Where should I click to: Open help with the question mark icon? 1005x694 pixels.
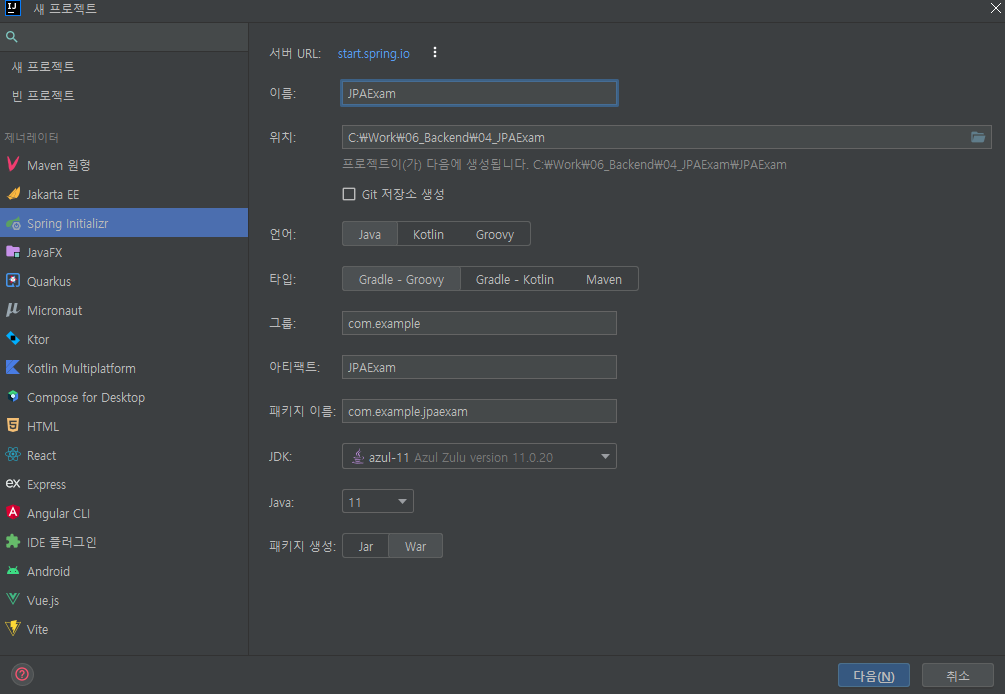coord(22,674)
